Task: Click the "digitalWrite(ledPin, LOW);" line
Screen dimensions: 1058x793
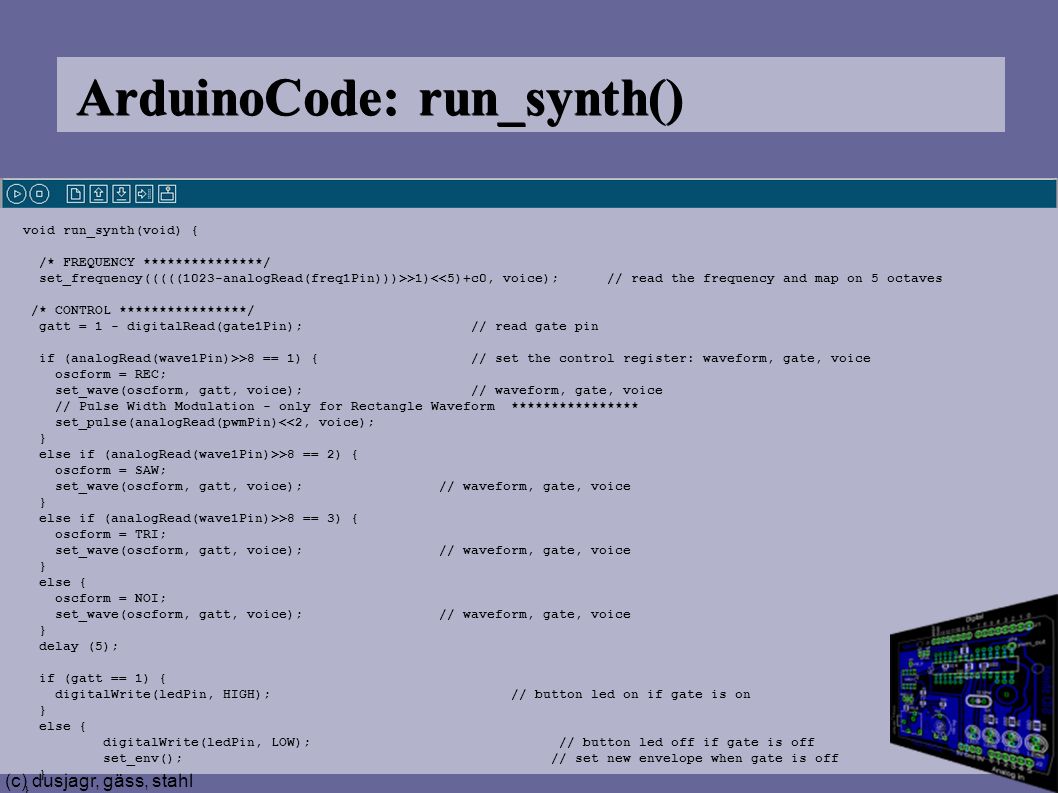Action: (x=206, y=742)
